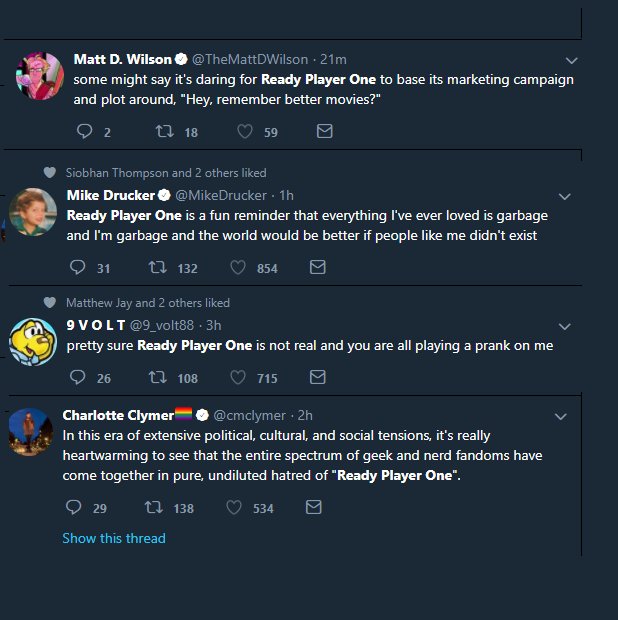This screenshot has width=618, height=620.
Task: Send Matt D. Wilson's tweet via message
Action: pyautogui.click(x=324, y=131)
